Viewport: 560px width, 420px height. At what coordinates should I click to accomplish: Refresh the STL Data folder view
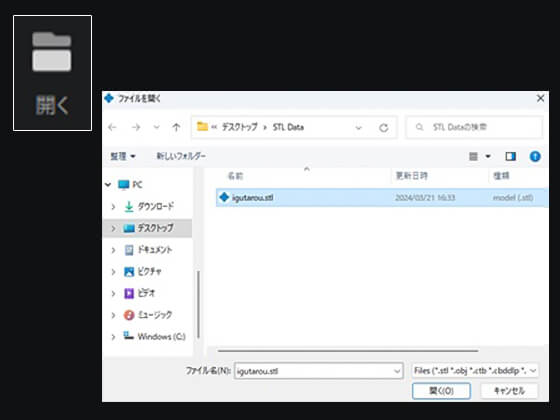(384, 128)
